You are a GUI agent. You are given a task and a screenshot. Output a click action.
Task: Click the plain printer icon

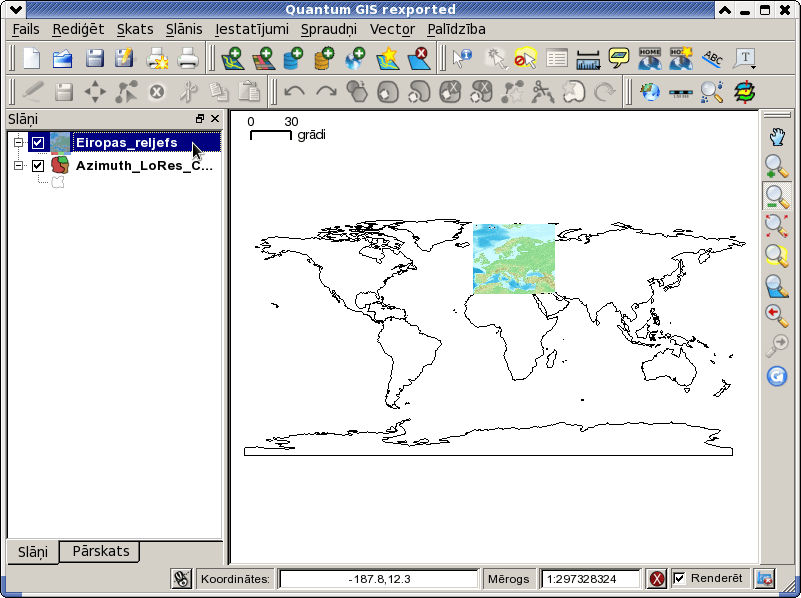(187, 58)
